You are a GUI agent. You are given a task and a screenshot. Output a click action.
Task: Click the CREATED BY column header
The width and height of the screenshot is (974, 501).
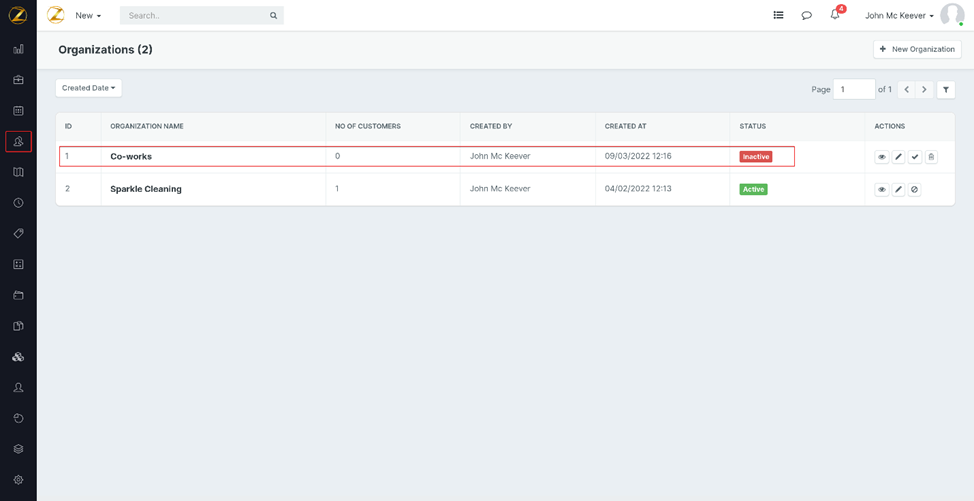point(491,126)
